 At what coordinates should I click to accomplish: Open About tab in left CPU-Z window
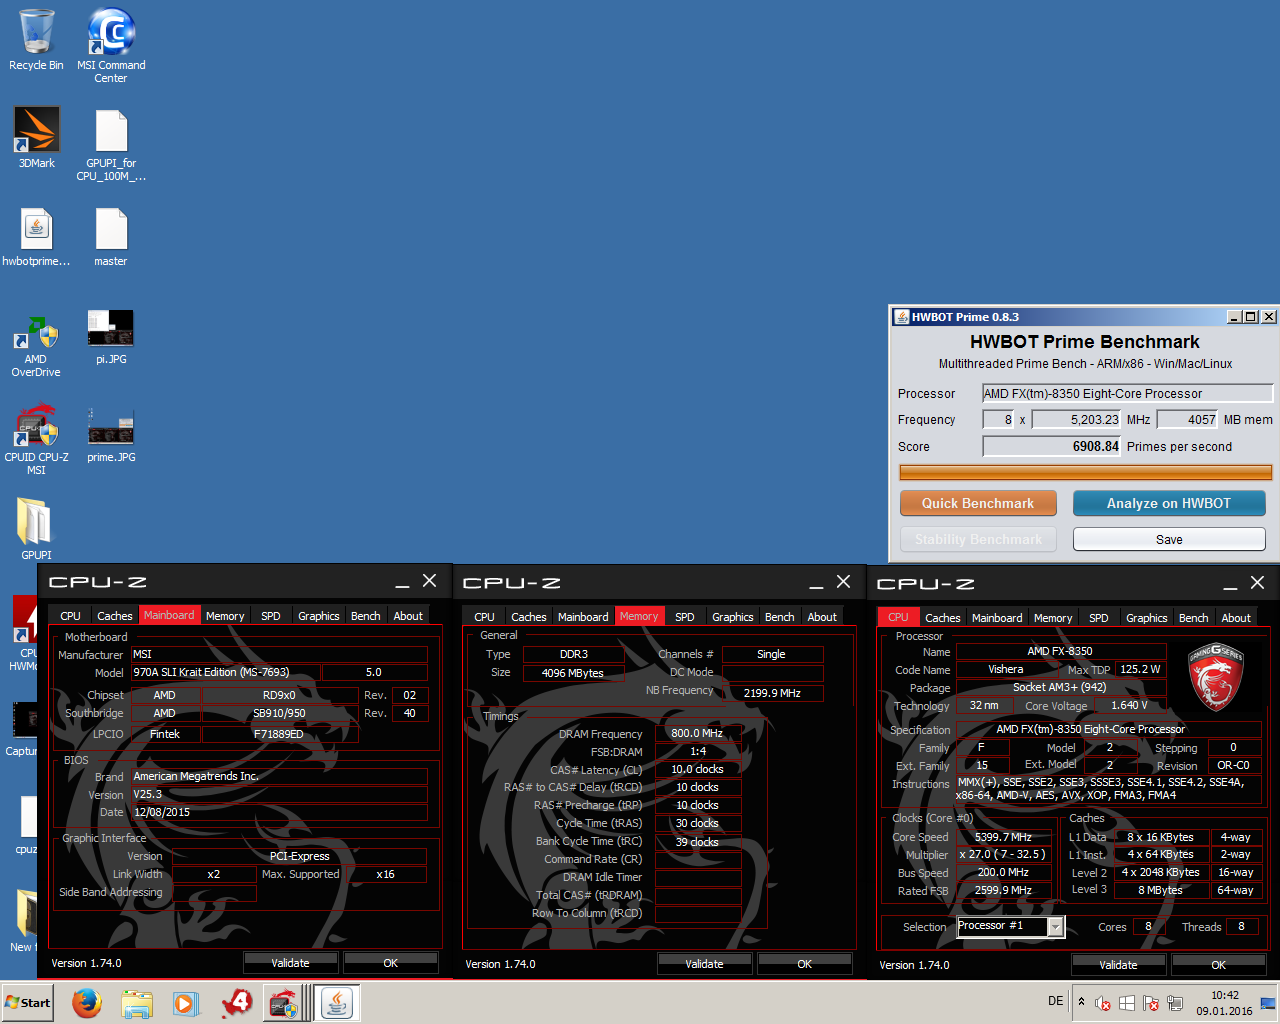[408, 616]
